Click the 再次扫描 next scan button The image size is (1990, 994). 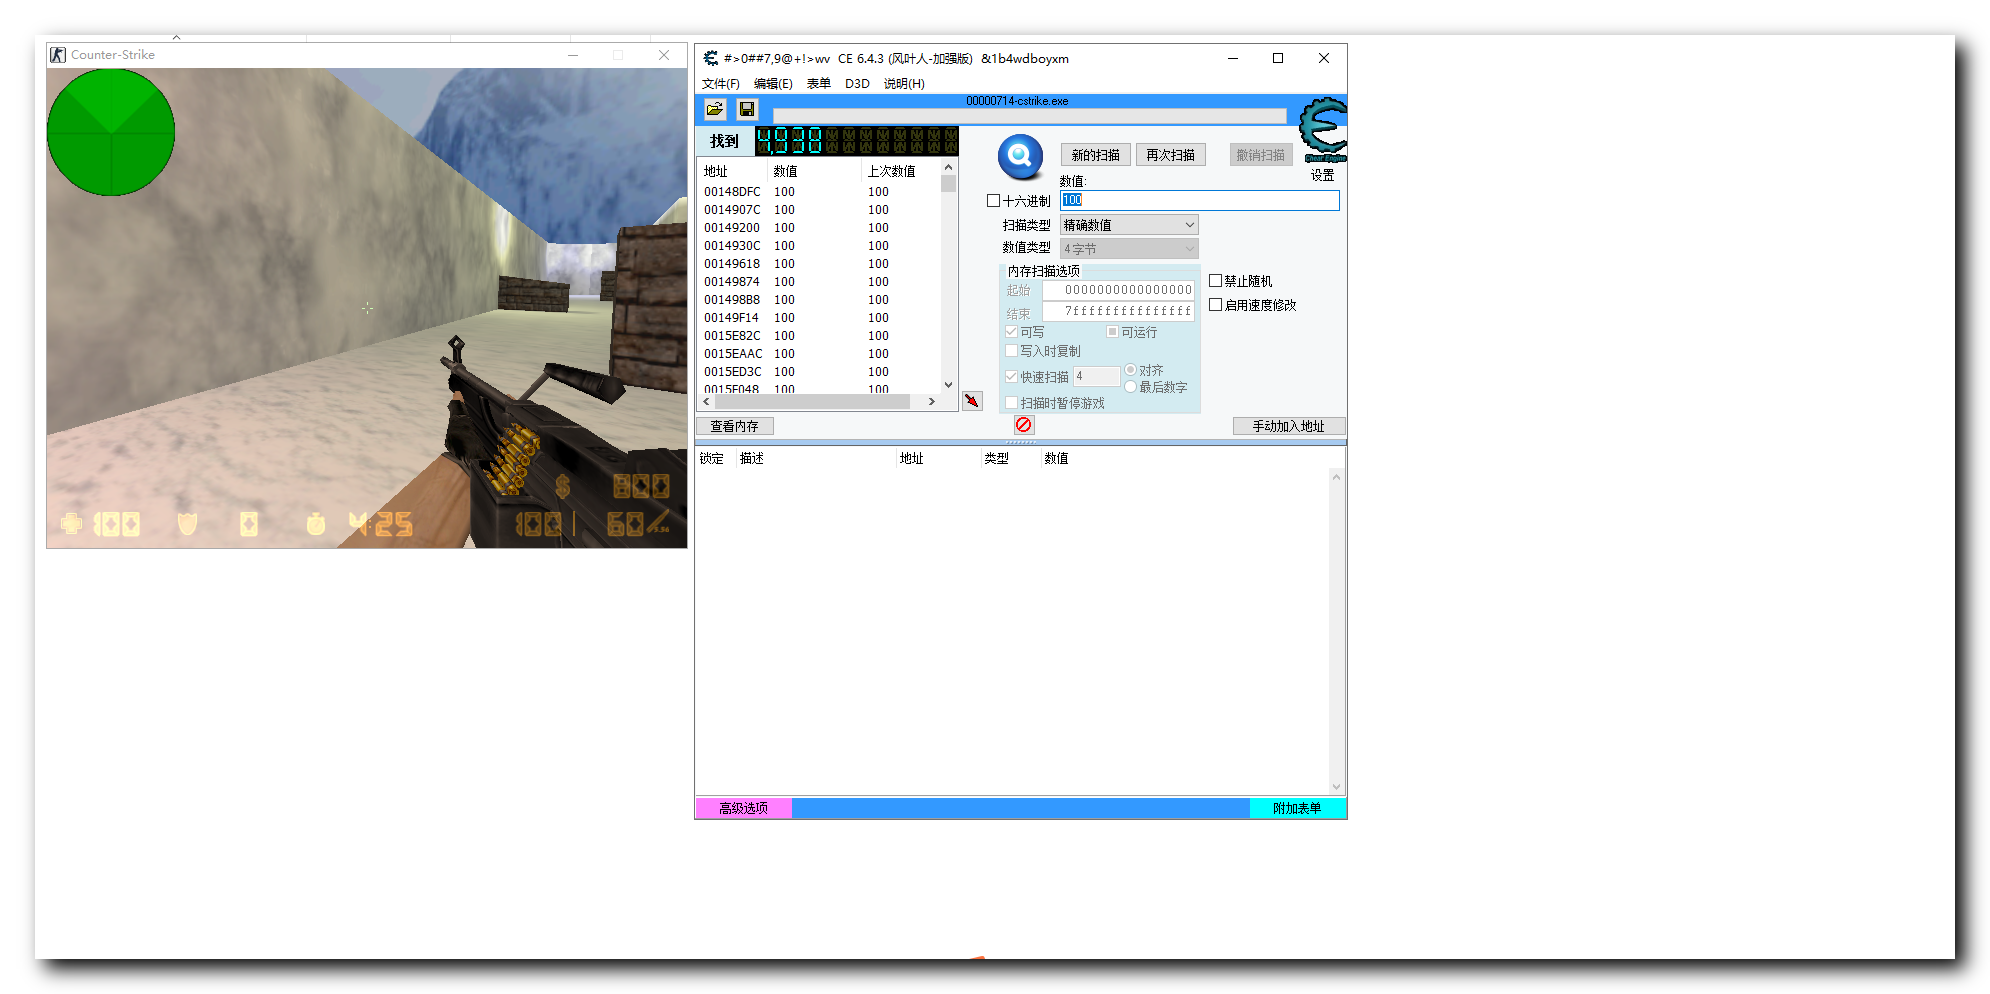pos(1171,155)
